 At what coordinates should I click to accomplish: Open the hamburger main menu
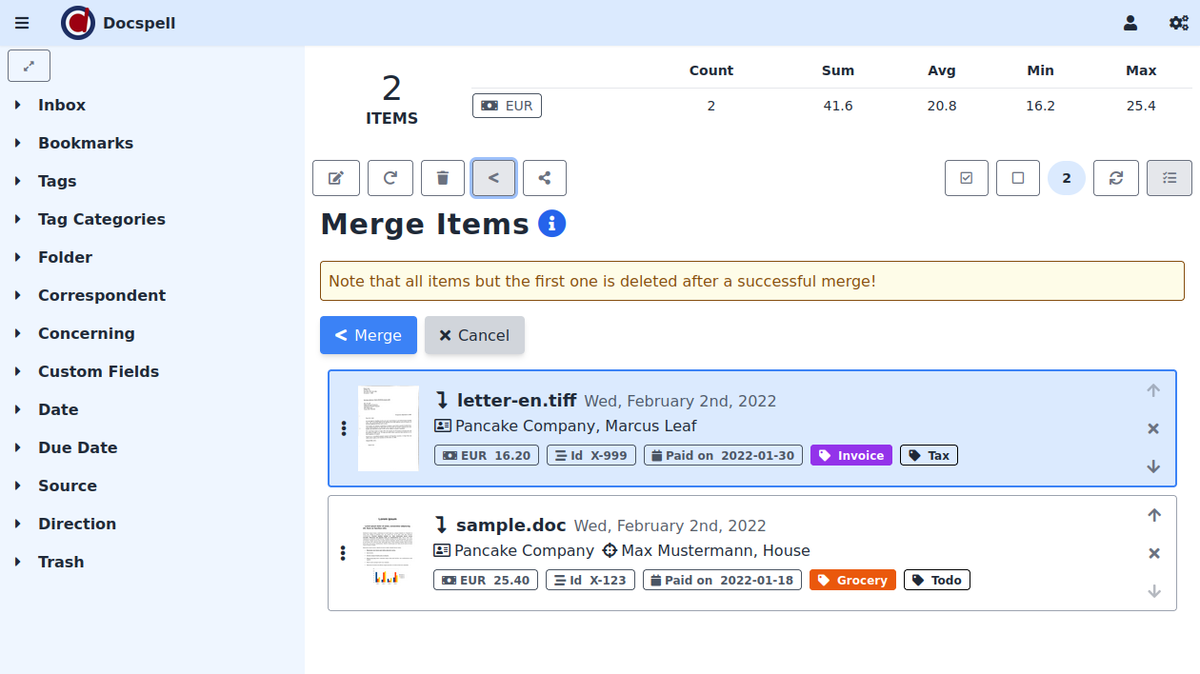(x=22, y=23)
